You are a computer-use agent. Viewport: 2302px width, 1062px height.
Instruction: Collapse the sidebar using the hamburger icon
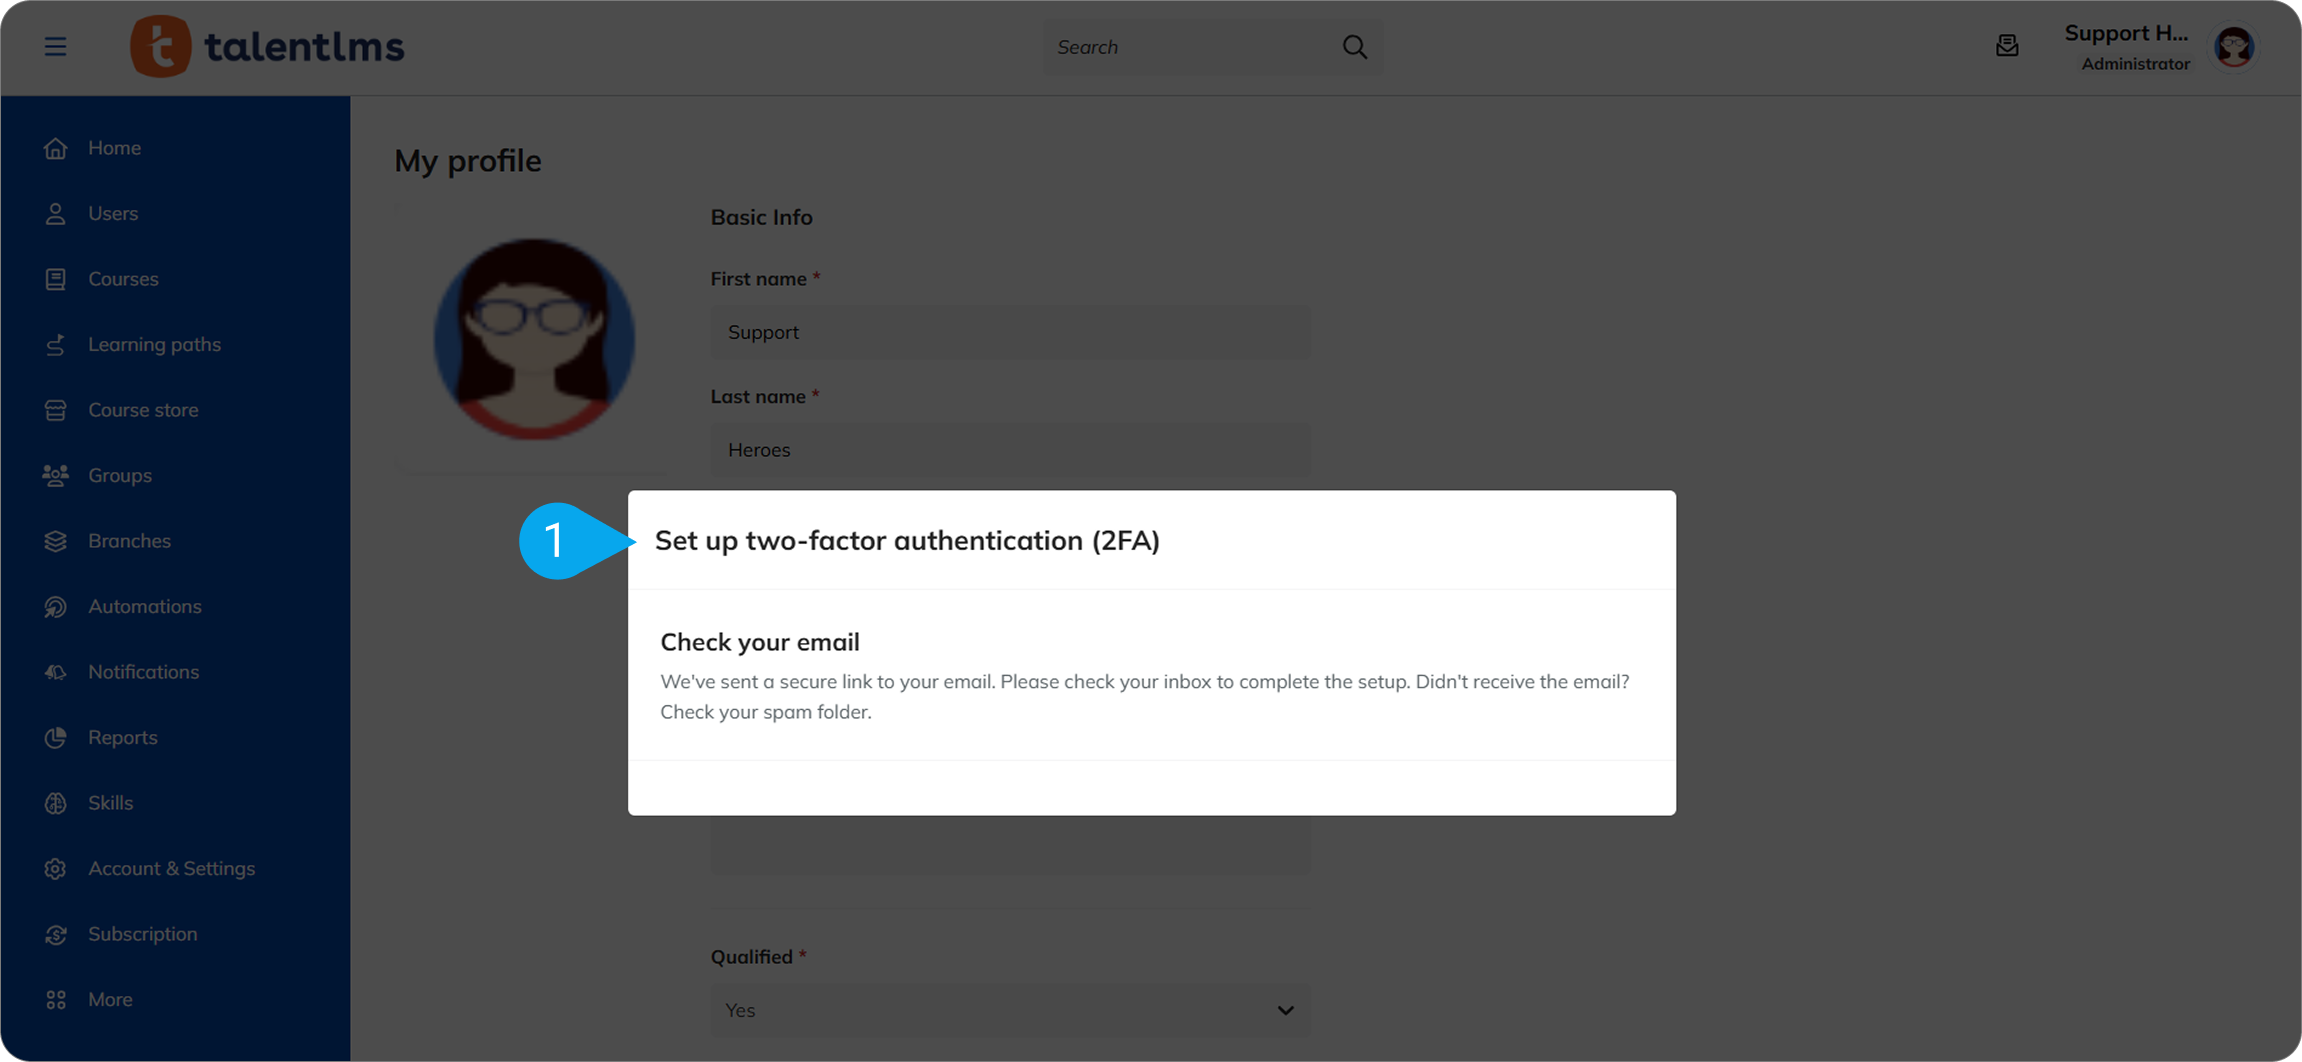(55, 46)
